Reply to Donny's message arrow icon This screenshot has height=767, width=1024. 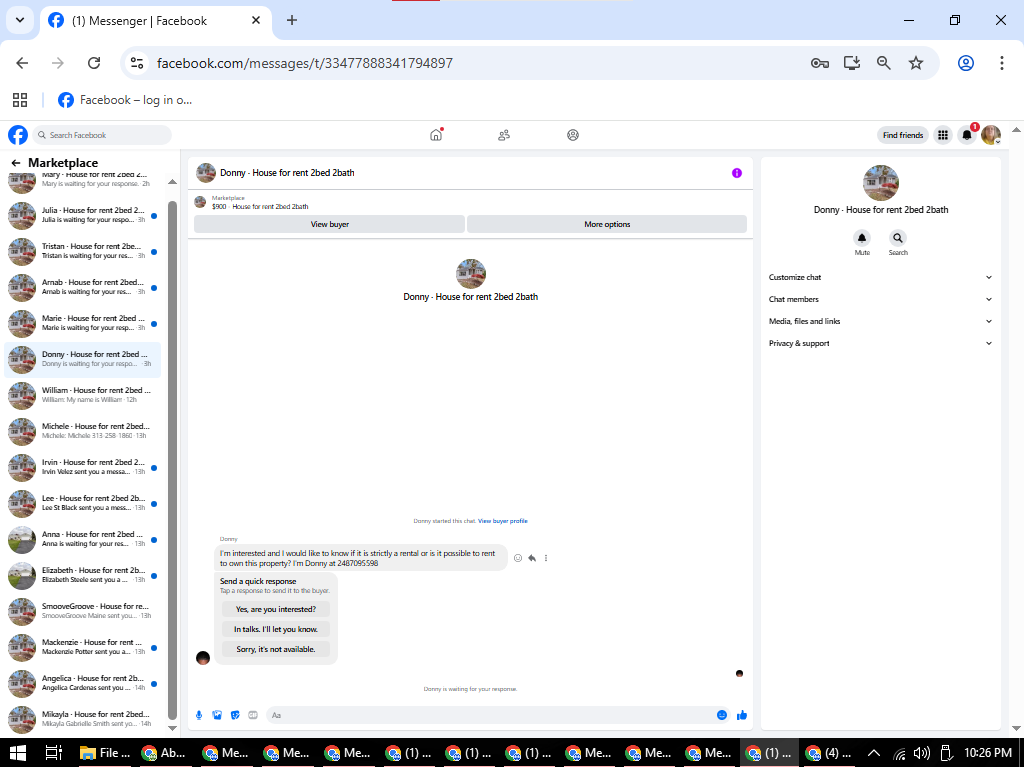pyautogui.click(x=532, y=558)
